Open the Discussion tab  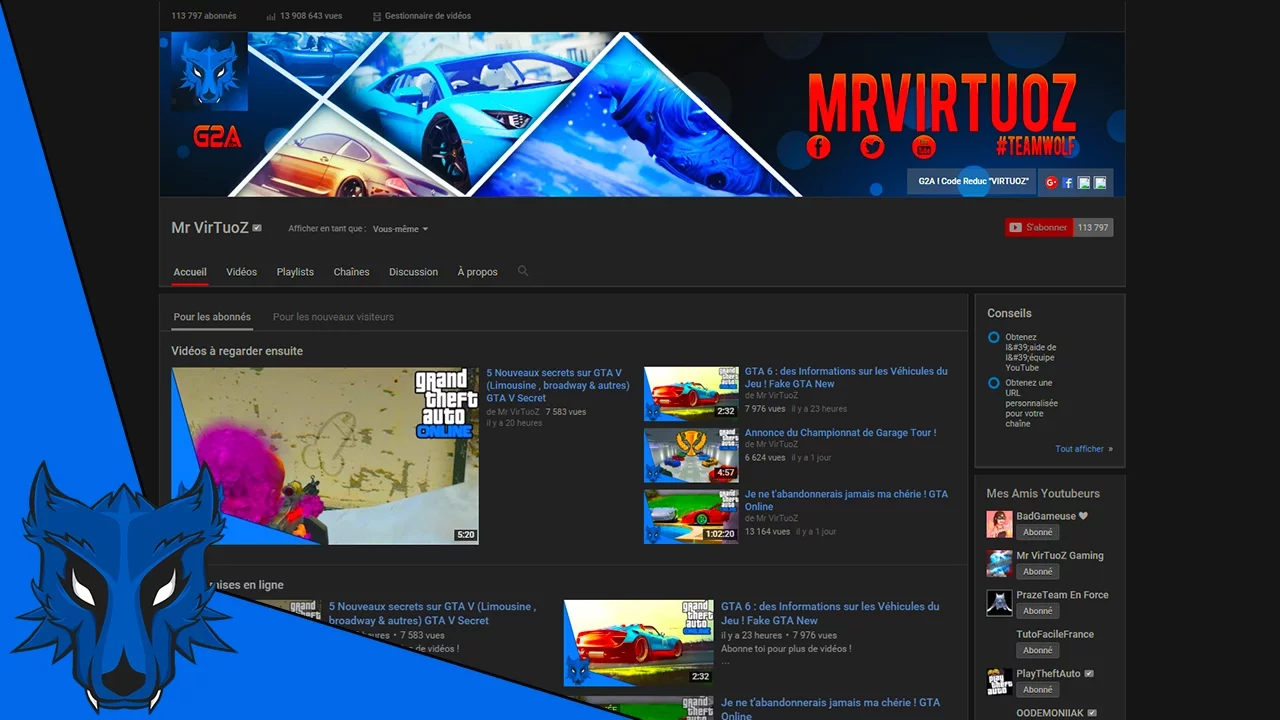point(413,272)
